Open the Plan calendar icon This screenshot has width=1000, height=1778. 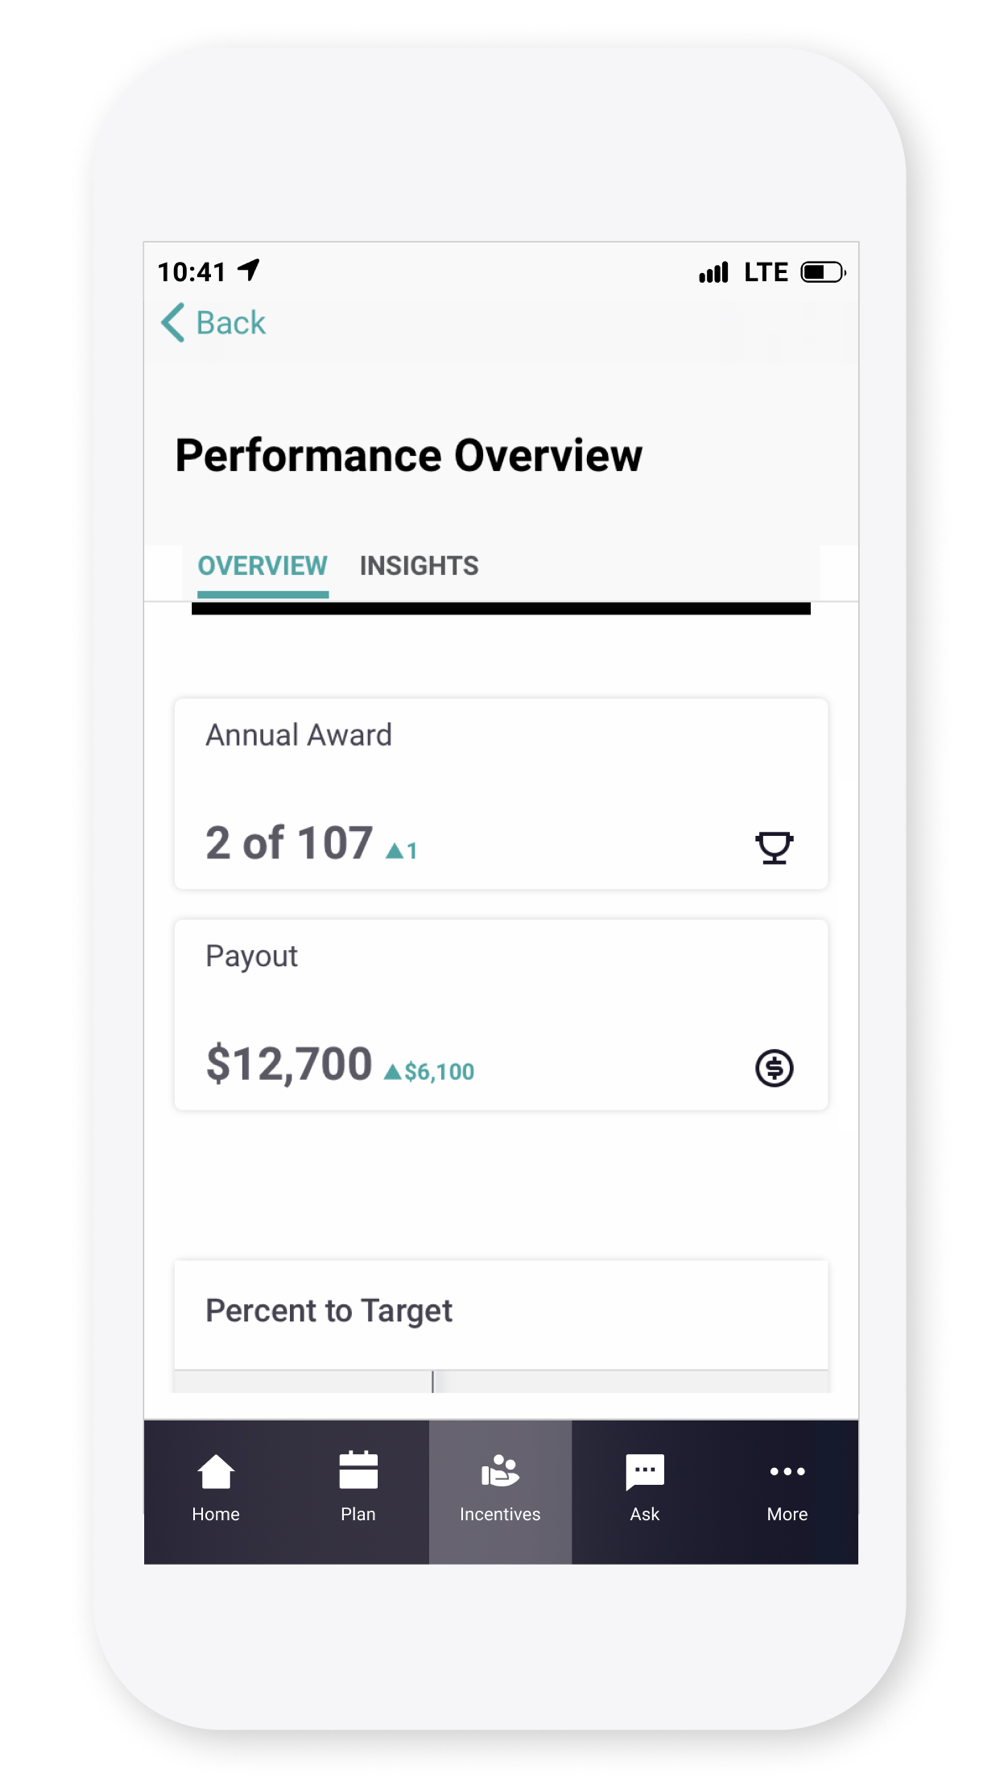click(358, 1470)
